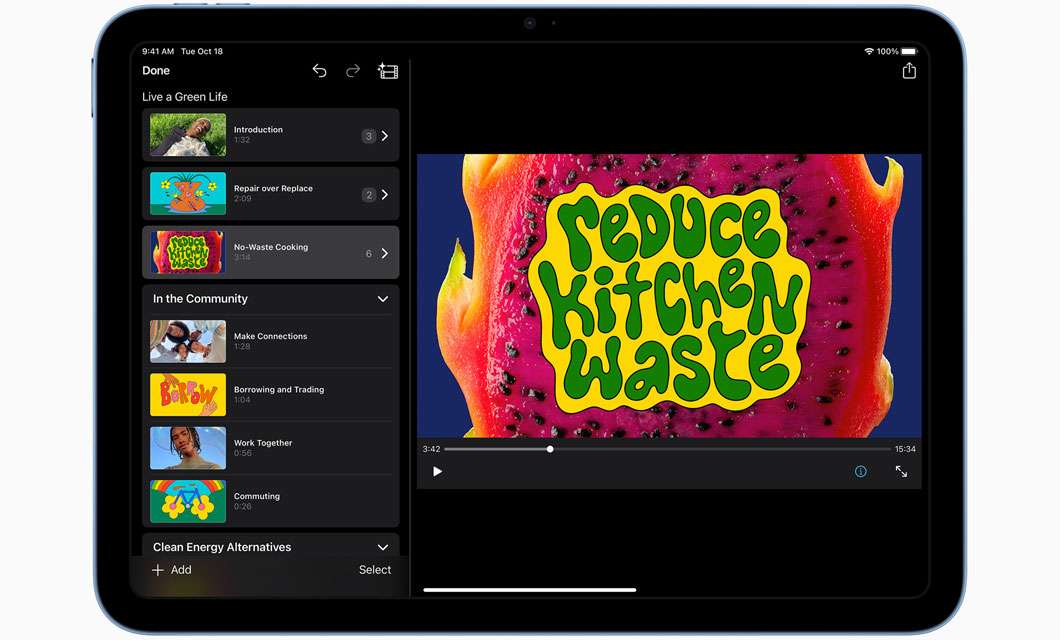Tap the No-Waste Cooking count 6
The image size is (1060, 640).
pos(368,253)
